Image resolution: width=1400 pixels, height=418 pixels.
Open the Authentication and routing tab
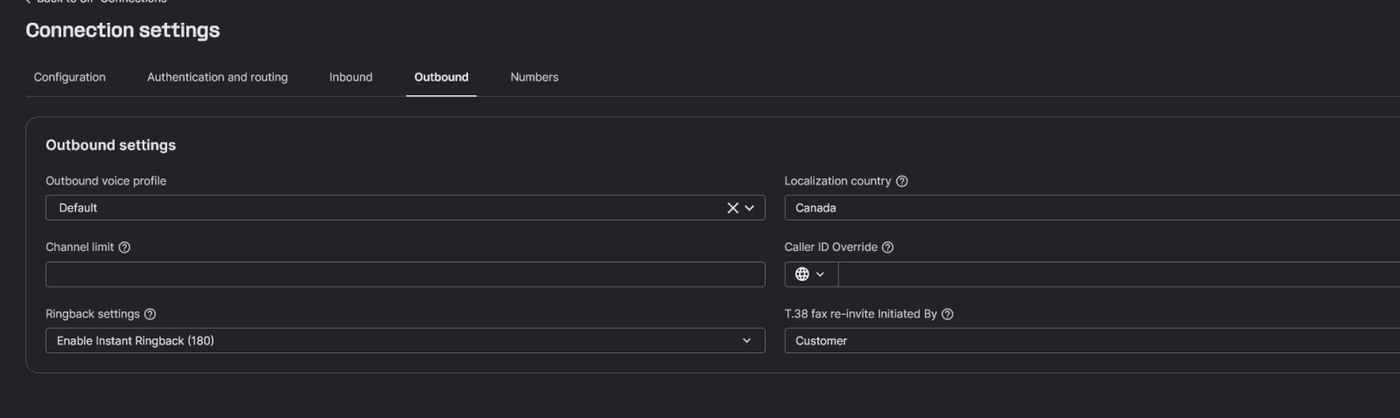pyautogui.click(x=217, y=77)
